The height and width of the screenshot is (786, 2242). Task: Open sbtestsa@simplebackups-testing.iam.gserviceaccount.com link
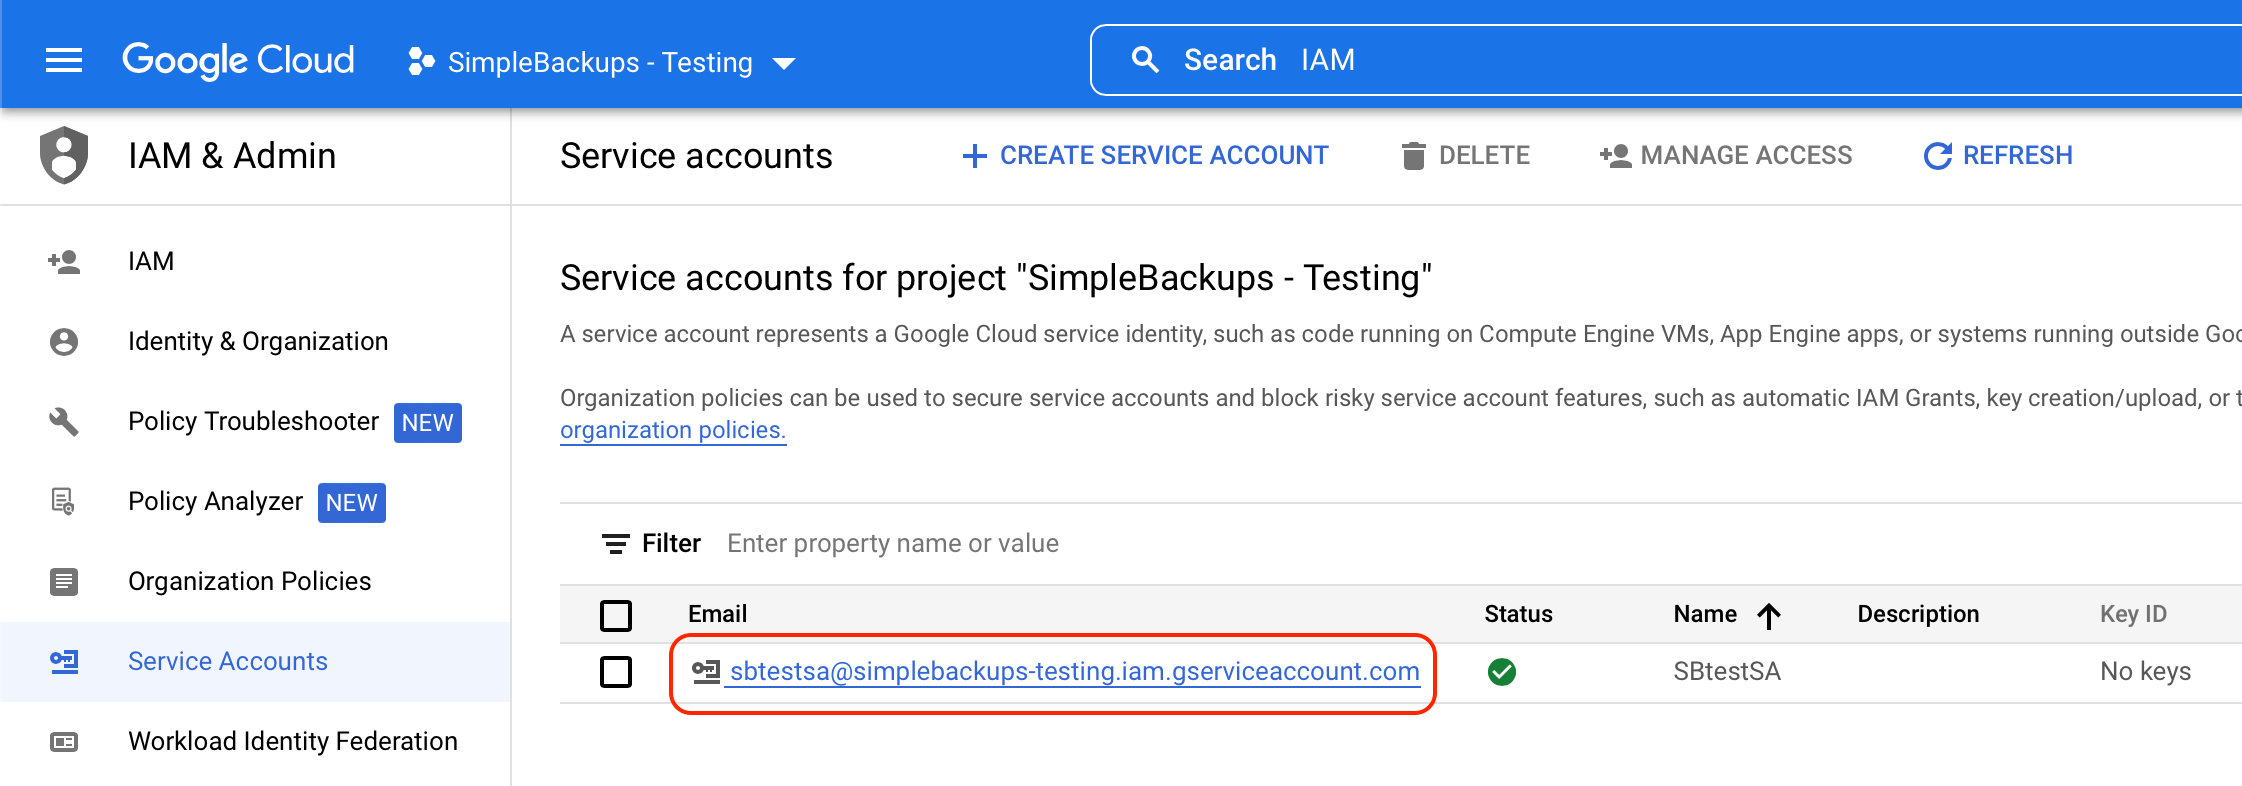click(1075, 671)
